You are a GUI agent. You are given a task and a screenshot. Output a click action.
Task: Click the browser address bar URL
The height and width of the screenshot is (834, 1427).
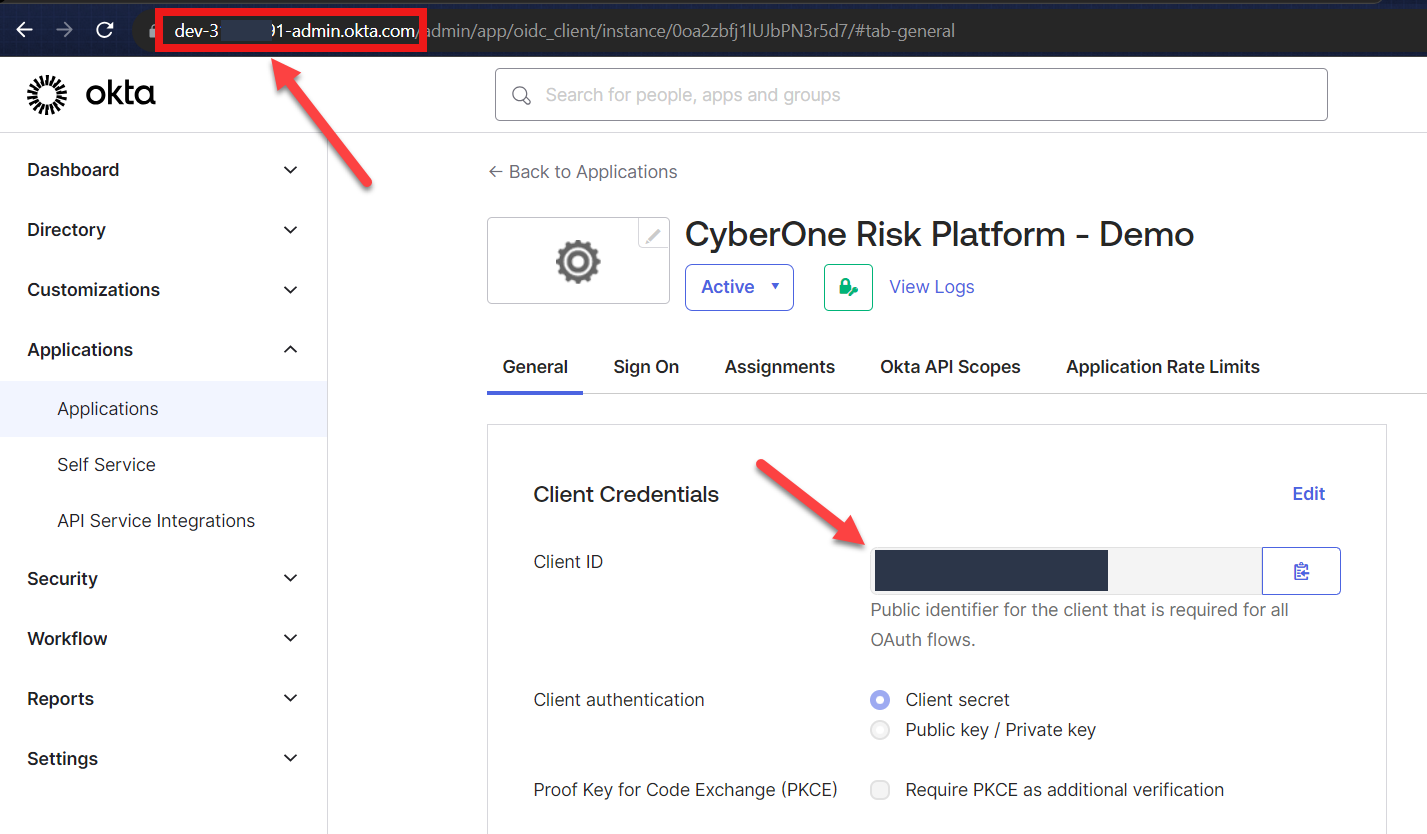(565, 31)
